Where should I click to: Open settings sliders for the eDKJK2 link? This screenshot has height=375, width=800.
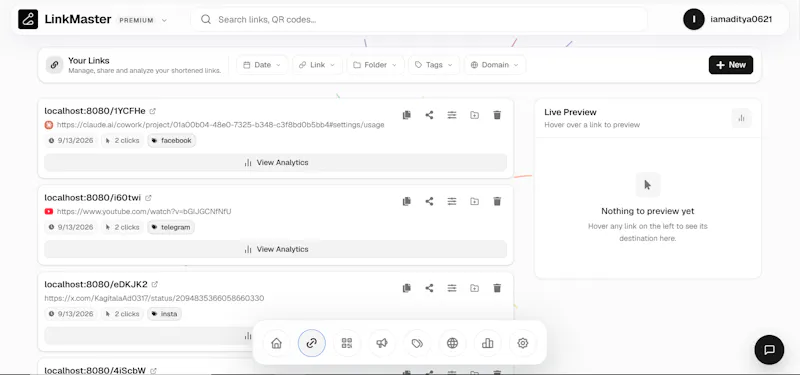point(452,288)
